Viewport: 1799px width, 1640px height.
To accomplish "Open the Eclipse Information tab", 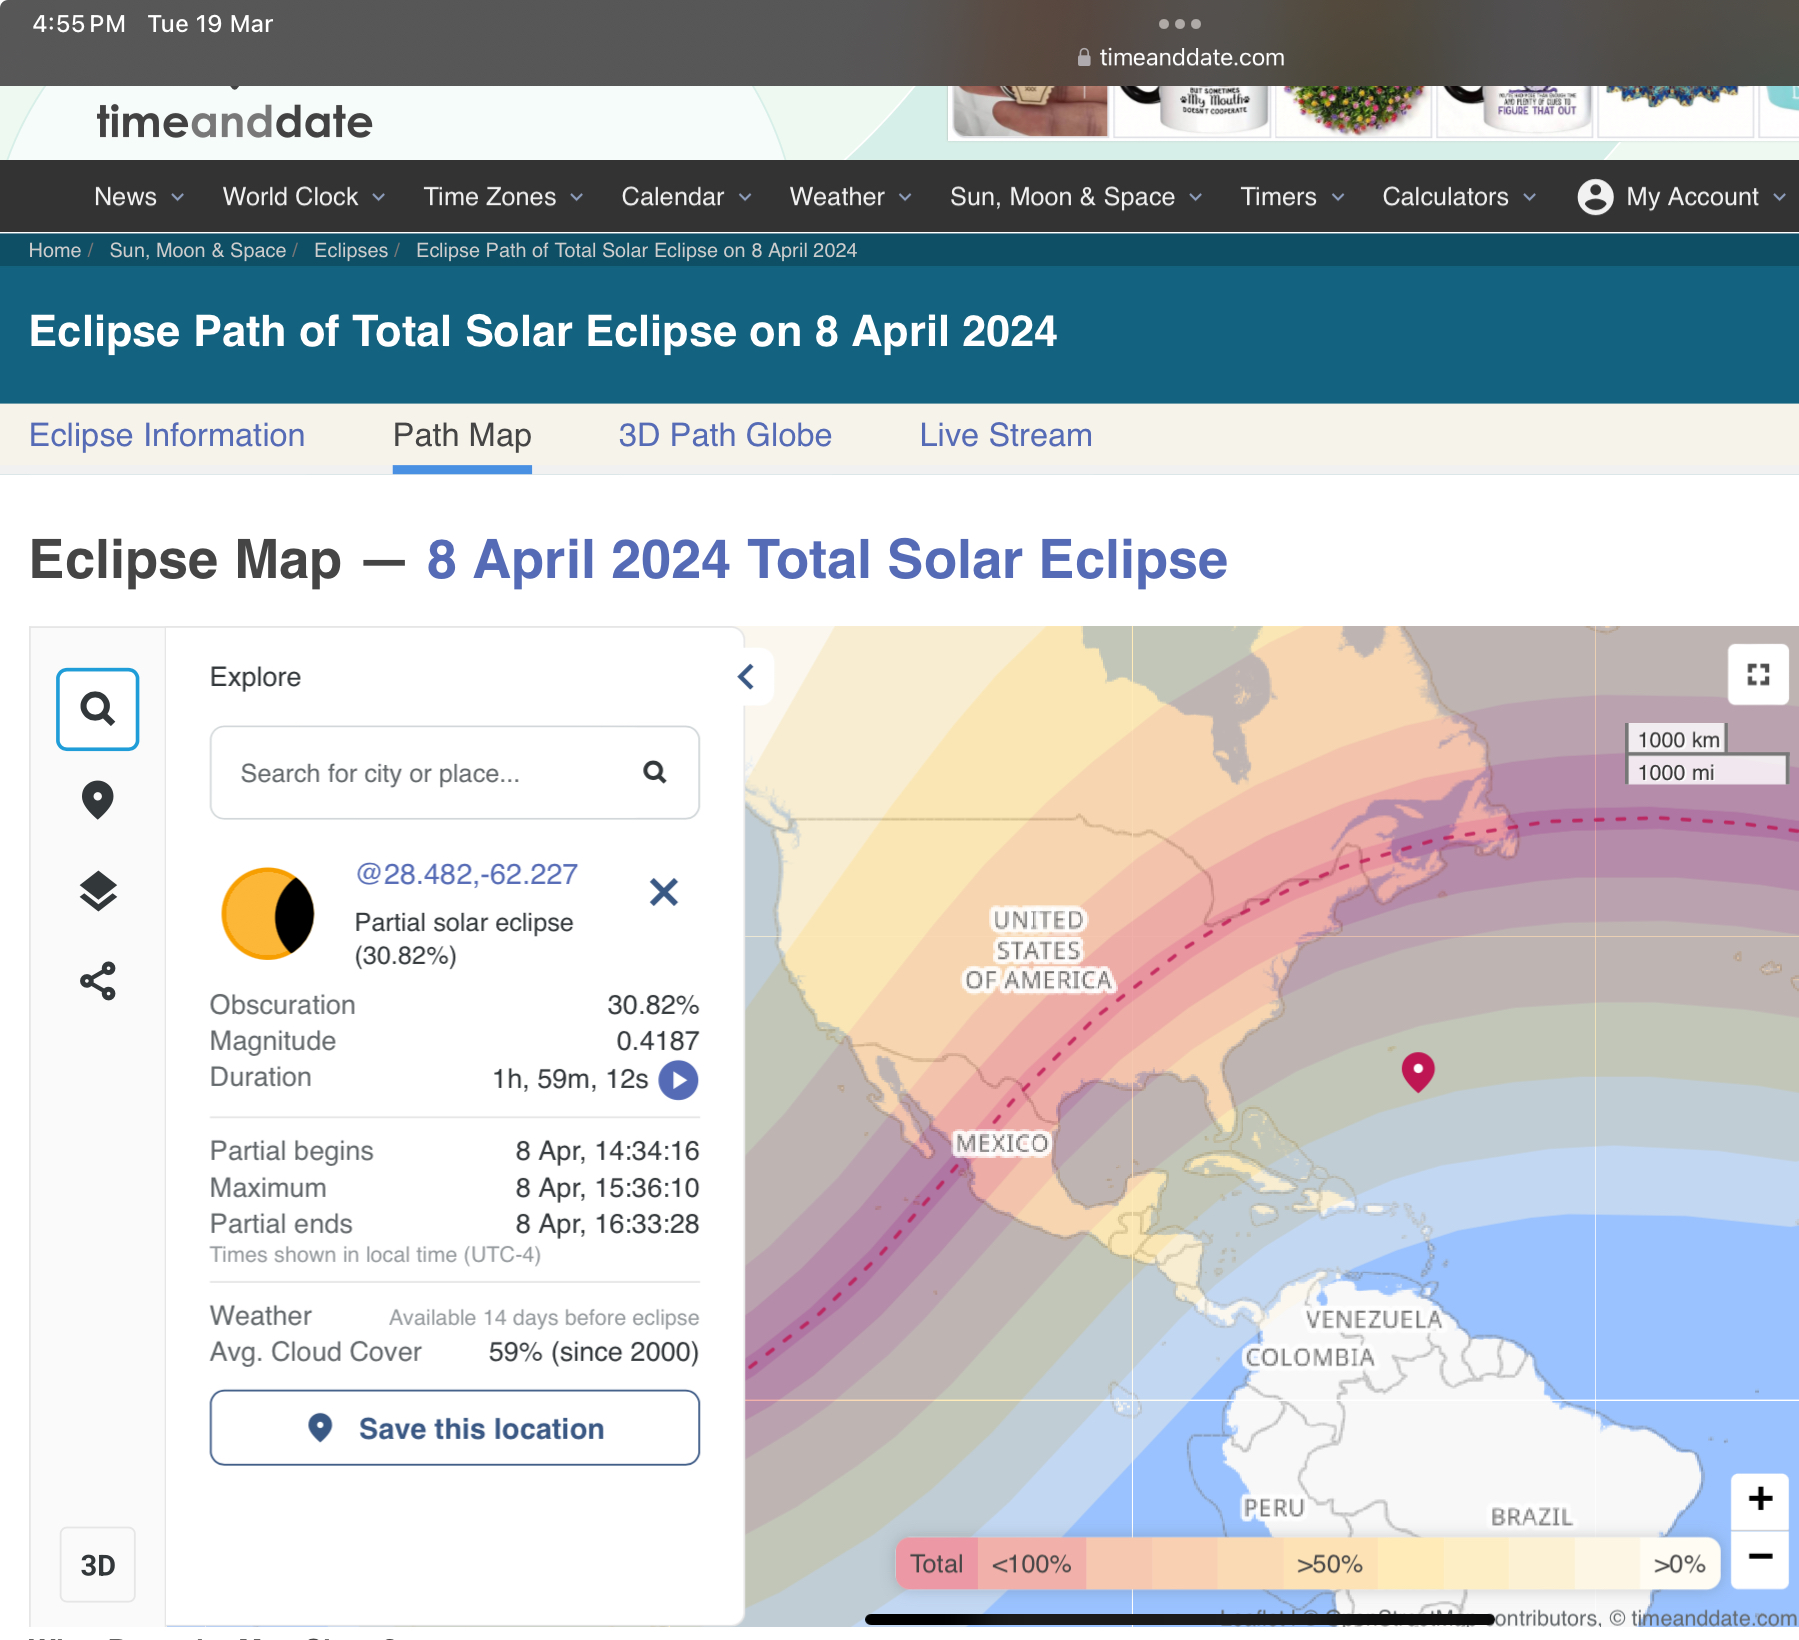I will pyautogui.click(x=167, y=436).
